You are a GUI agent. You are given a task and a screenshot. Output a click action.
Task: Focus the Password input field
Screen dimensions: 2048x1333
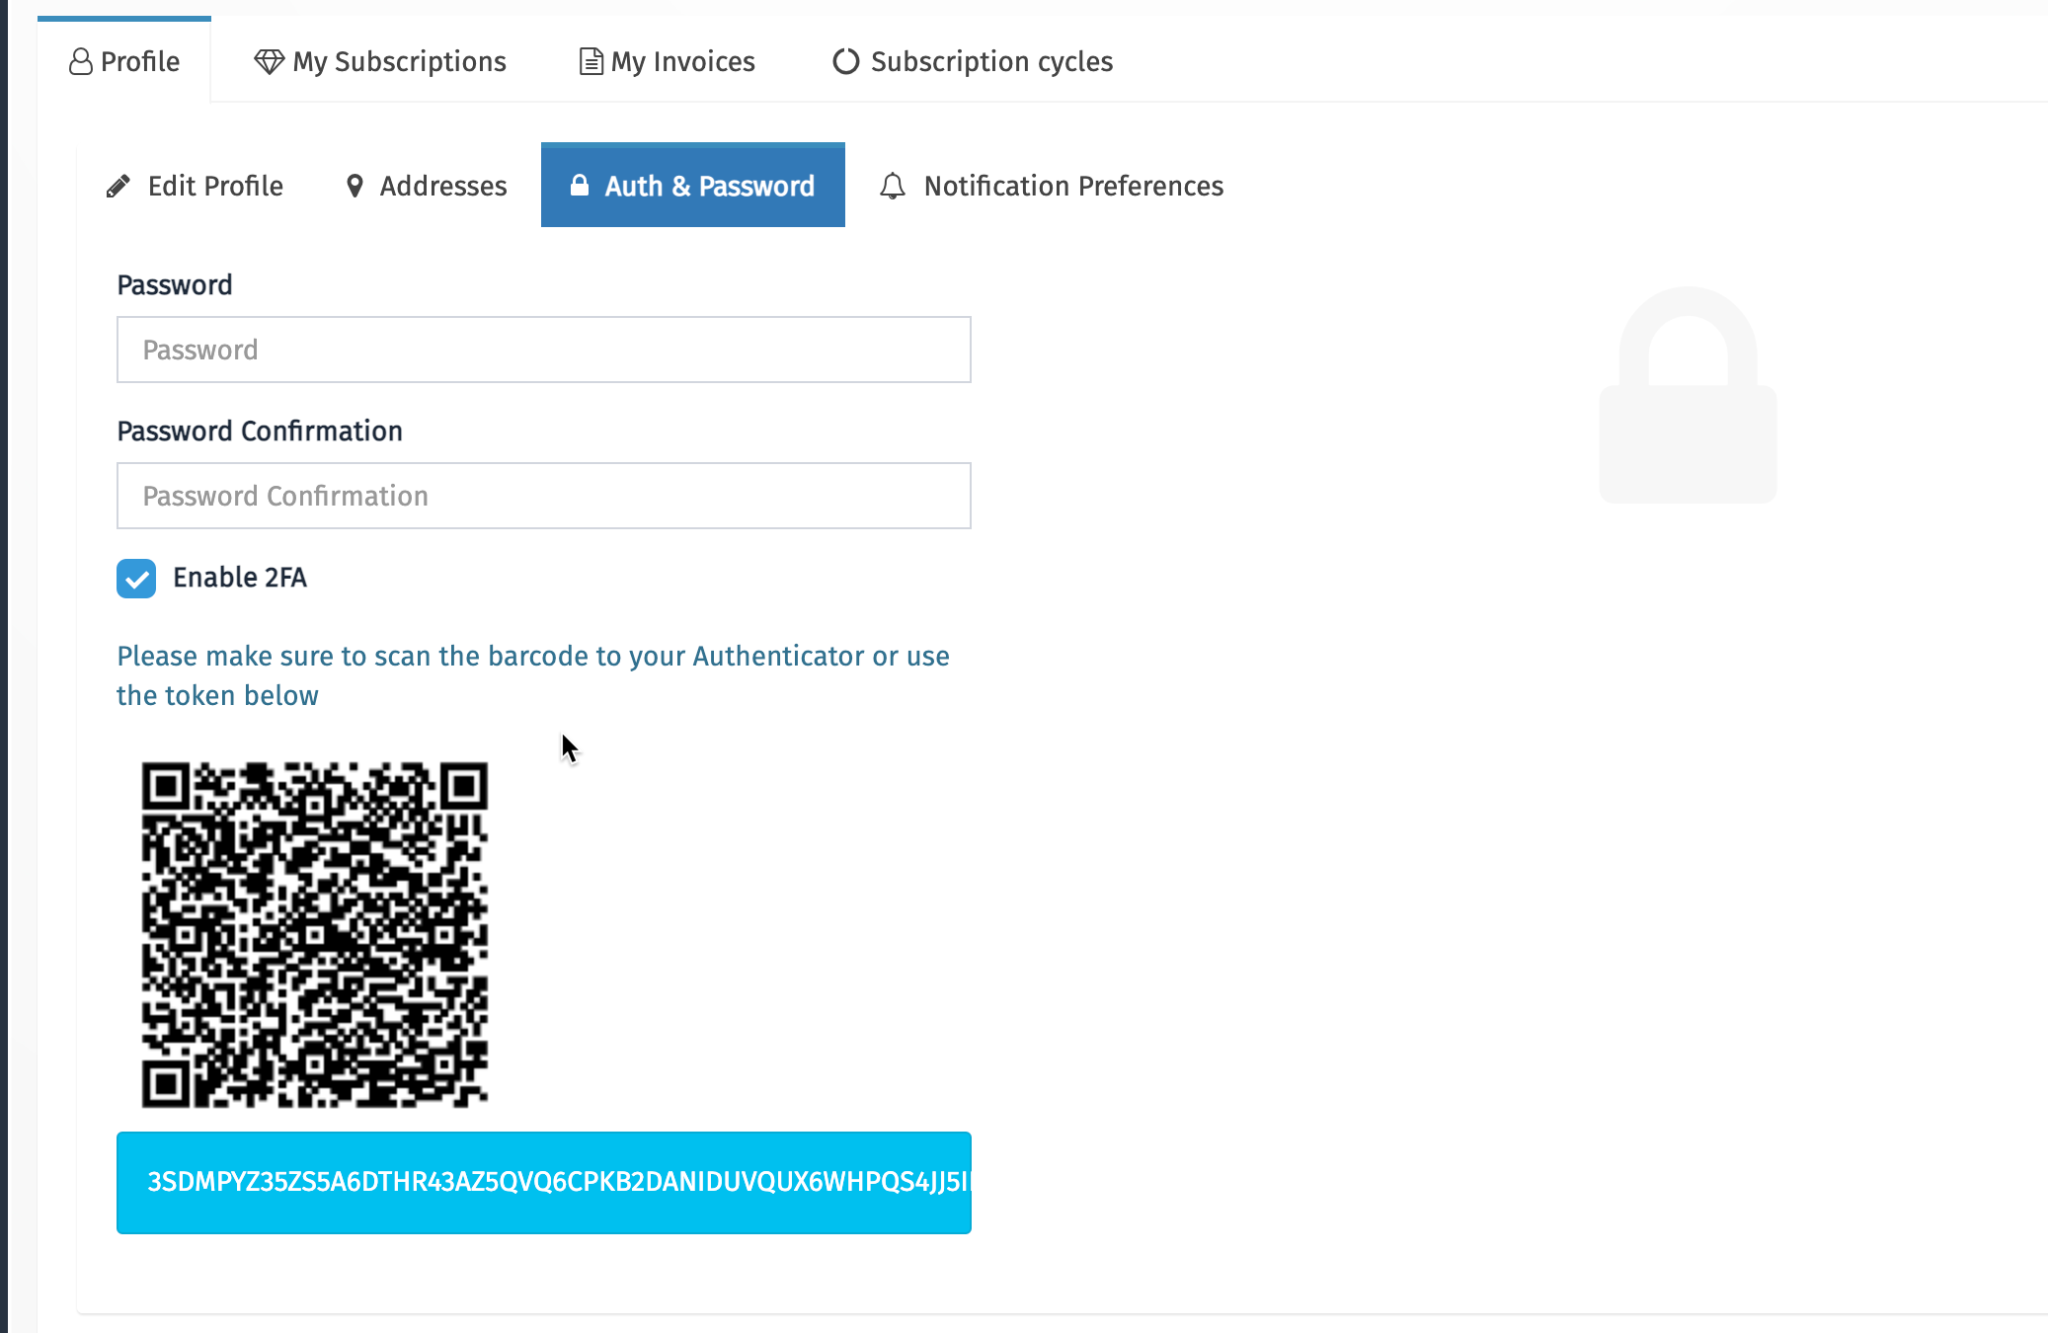click(544, 350)
